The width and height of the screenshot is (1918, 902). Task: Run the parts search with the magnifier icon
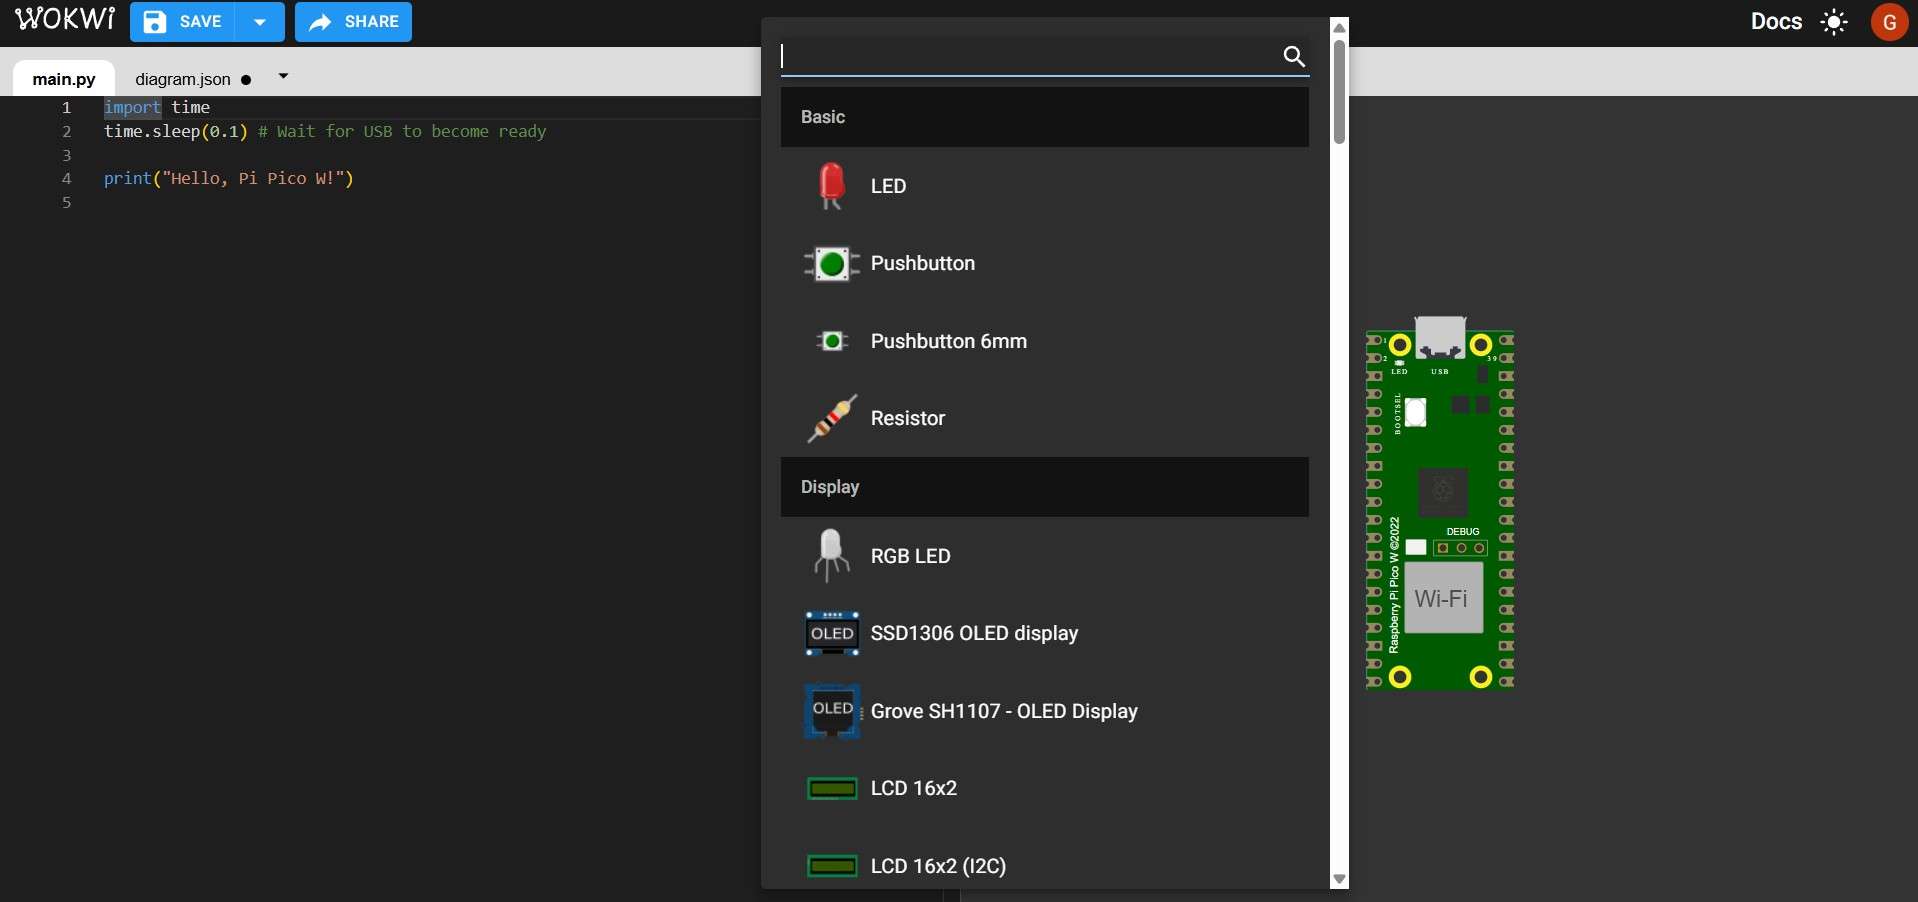pos(1293,57)
